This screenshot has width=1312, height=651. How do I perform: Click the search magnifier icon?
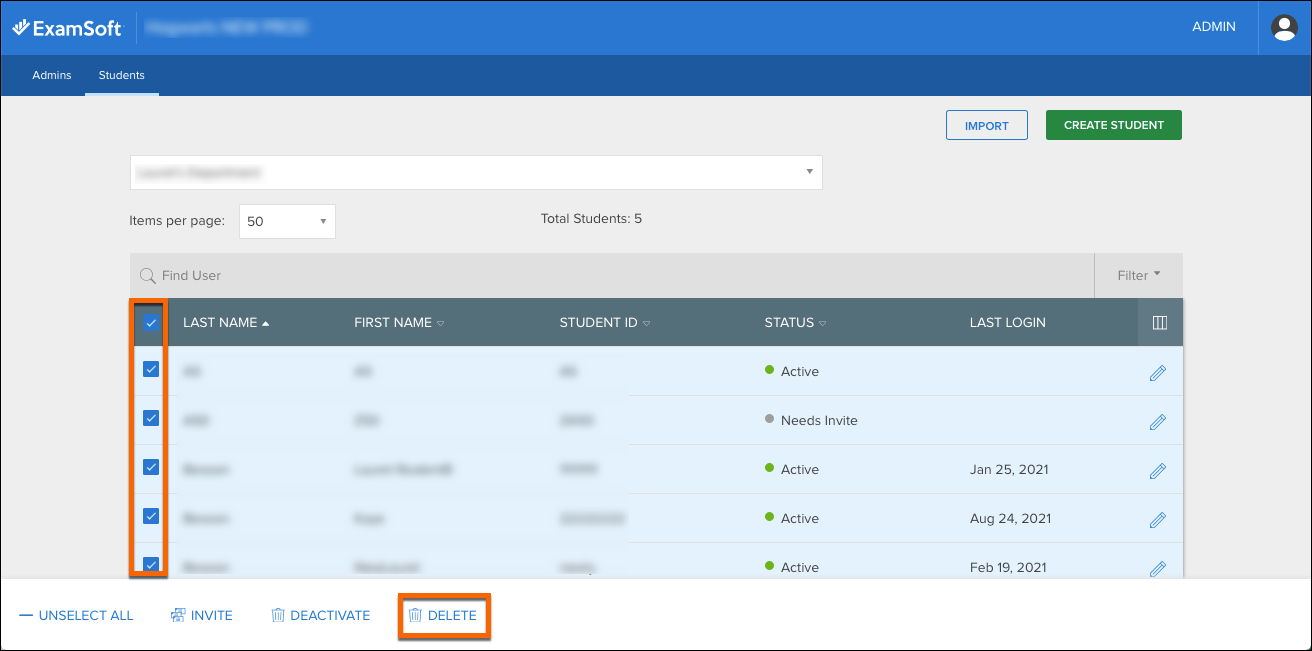click(147, 275)
